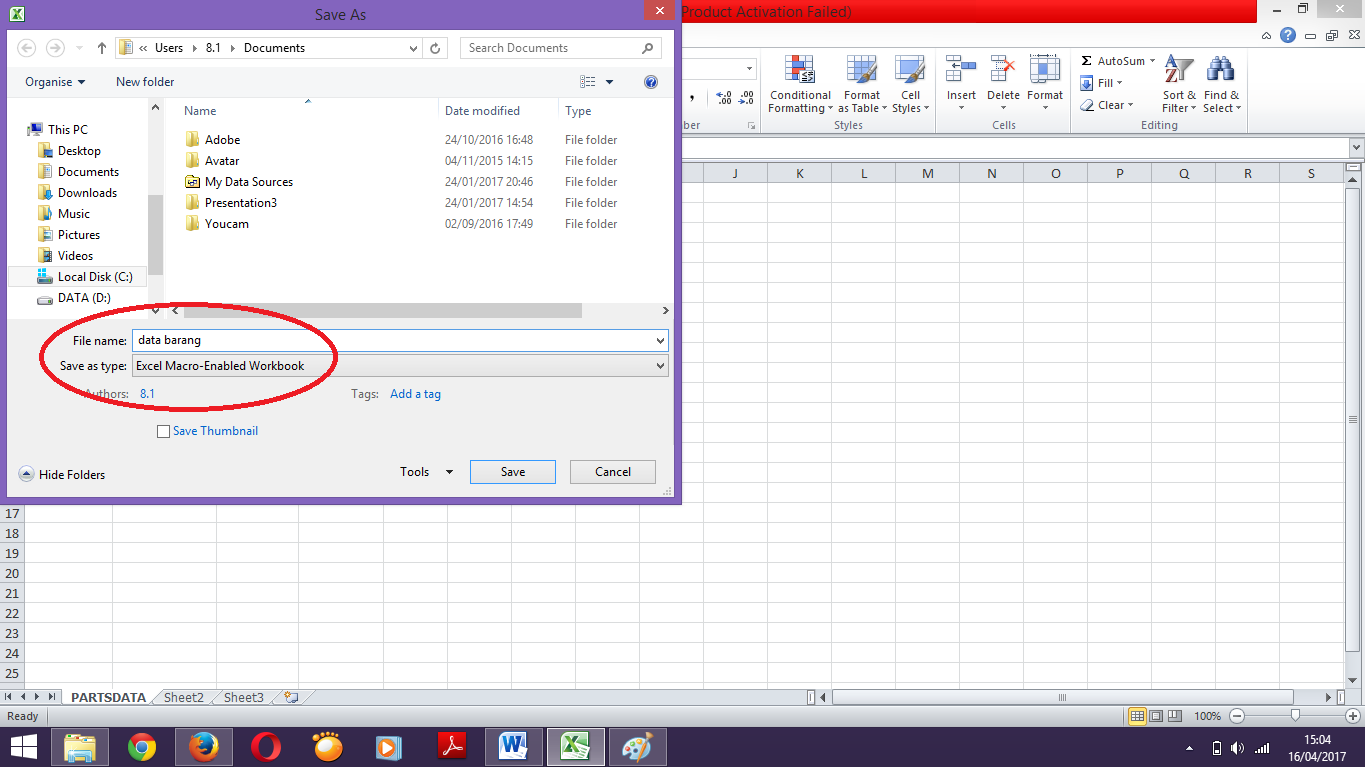Open the My Data Sources folder
Image resolution: width=1366 pixels, height=768 pixels.
(x=248, y=181)
